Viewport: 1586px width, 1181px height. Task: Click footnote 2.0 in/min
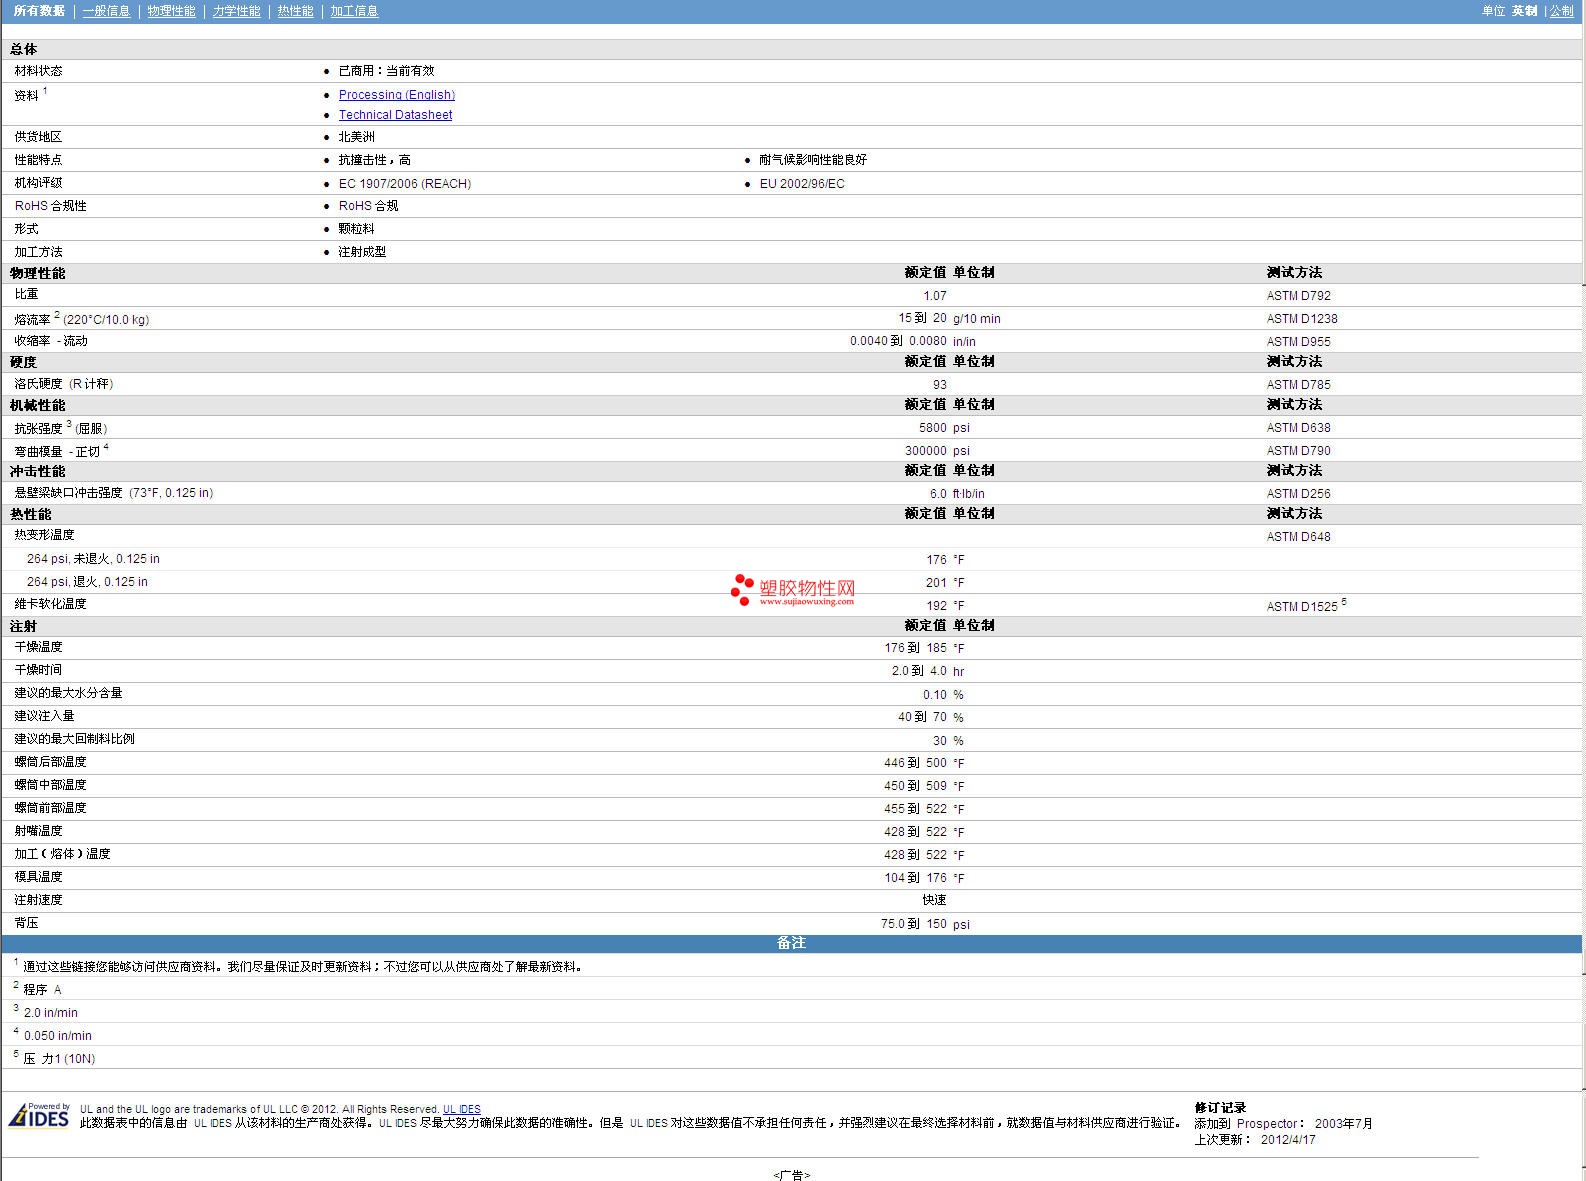(50, 1013)
